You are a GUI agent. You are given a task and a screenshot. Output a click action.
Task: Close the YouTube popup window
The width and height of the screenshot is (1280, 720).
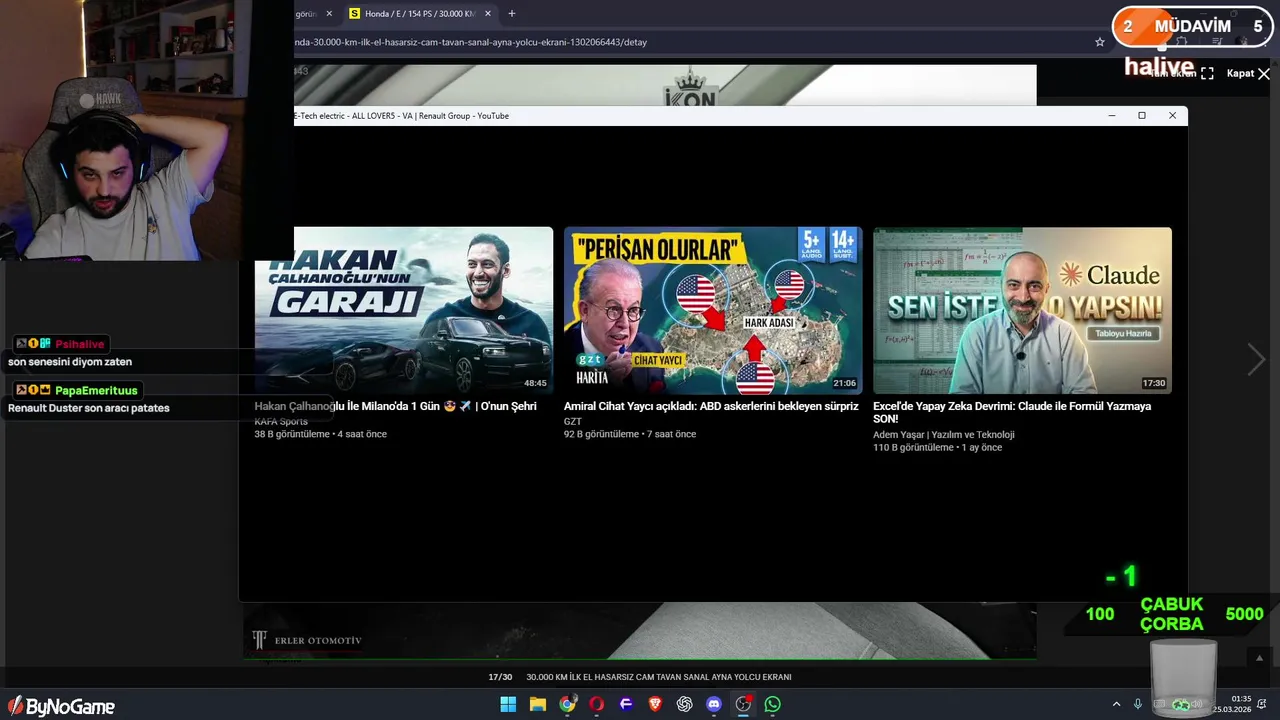pyautogui.click(x=1172, y=116)
